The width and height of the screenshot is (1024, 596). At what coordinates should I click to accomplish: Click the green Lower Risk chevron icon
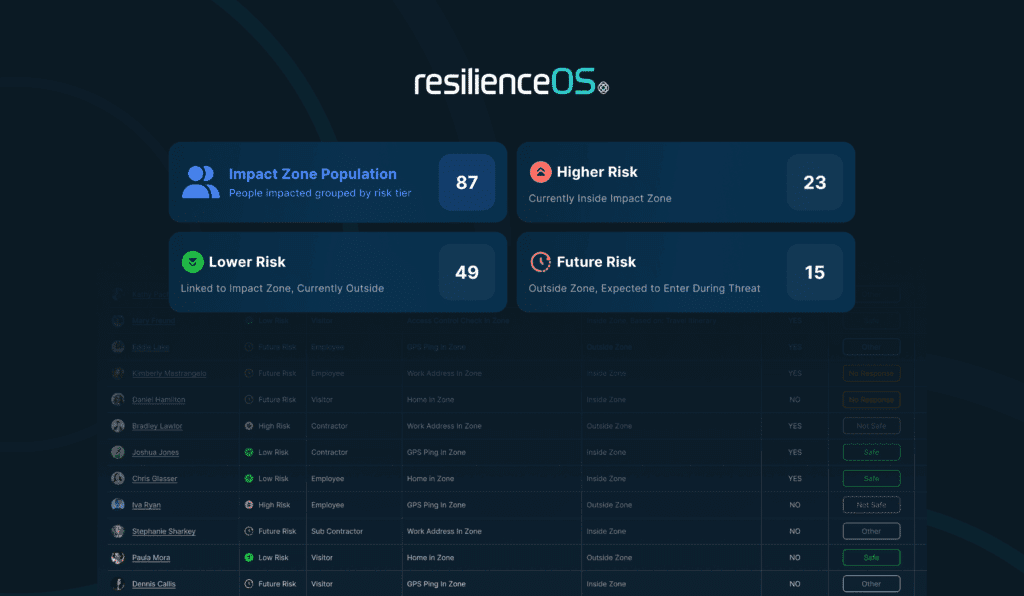(192, 262)
